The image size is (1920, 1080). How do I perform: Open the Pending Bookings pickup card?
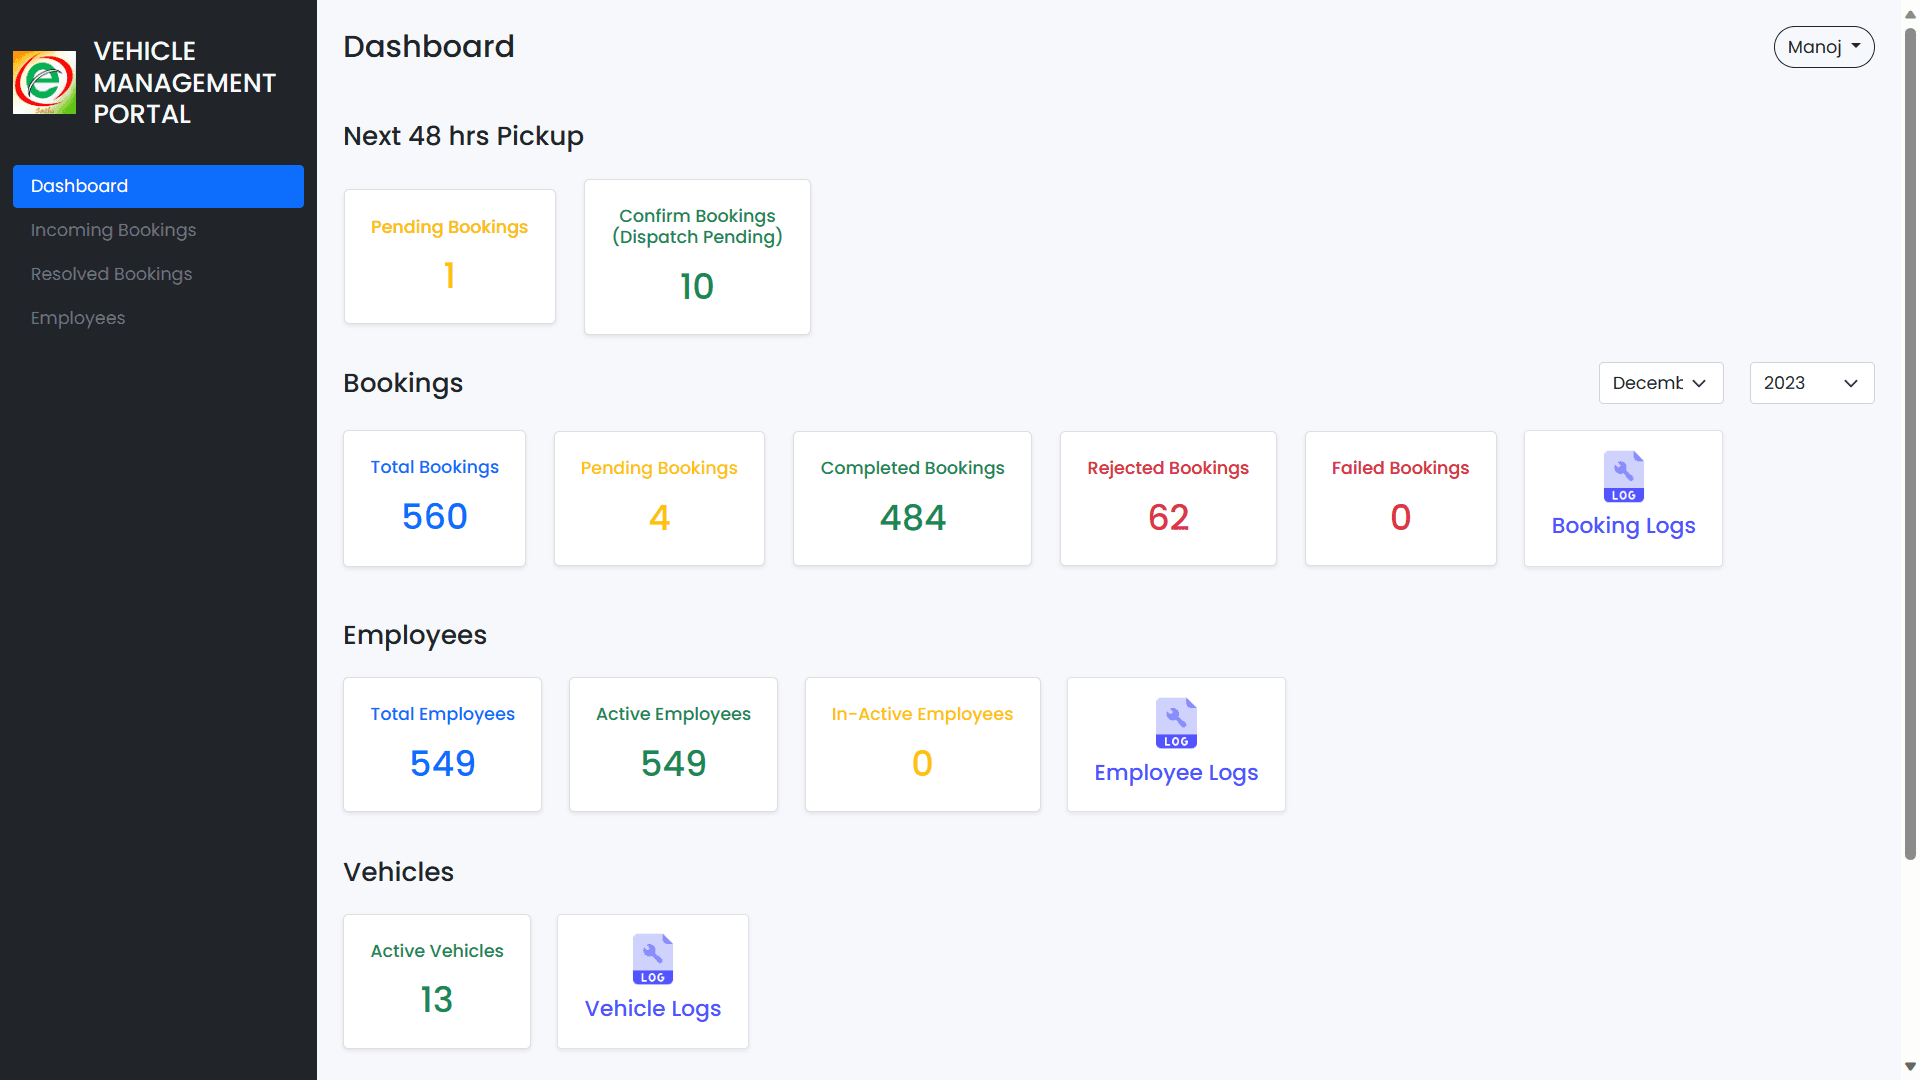[x=449, y=256]
